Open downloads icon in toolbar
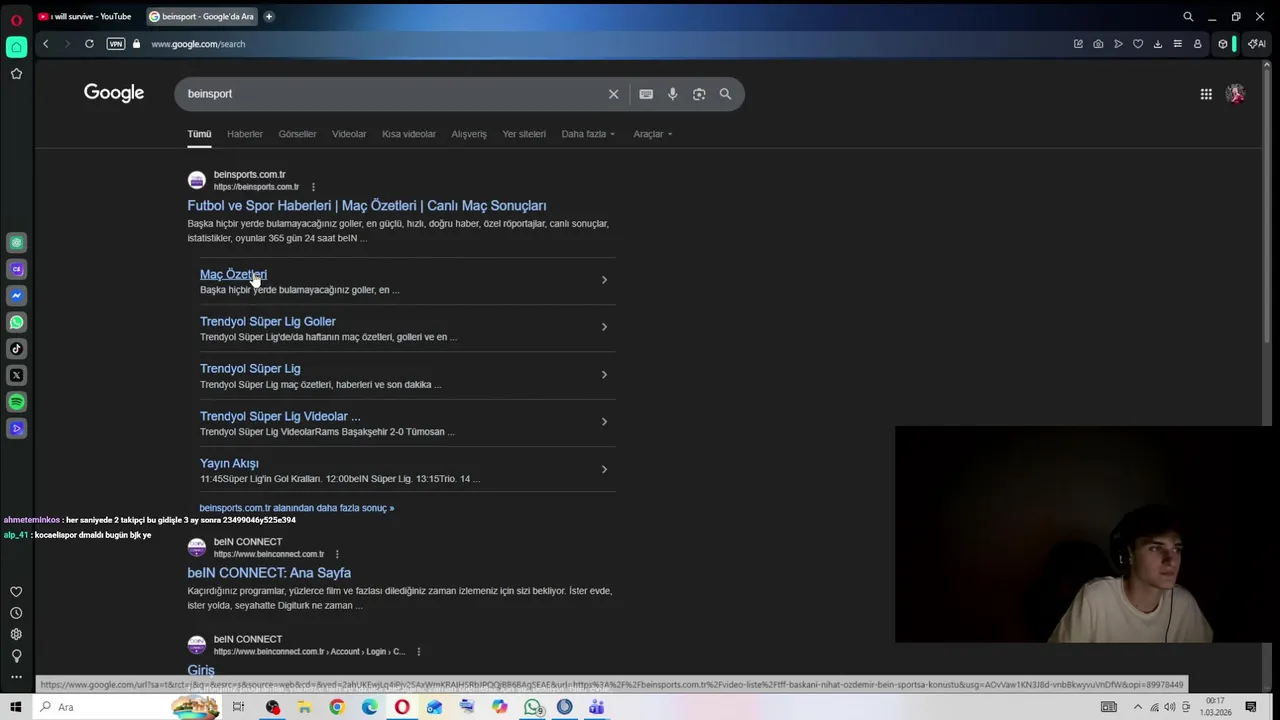The image size is (1280, 720). (x=1158, y=44)
